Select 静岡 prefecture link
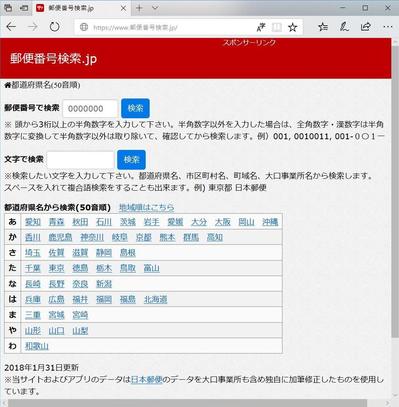The image size is (399, 407). (104, 253)
